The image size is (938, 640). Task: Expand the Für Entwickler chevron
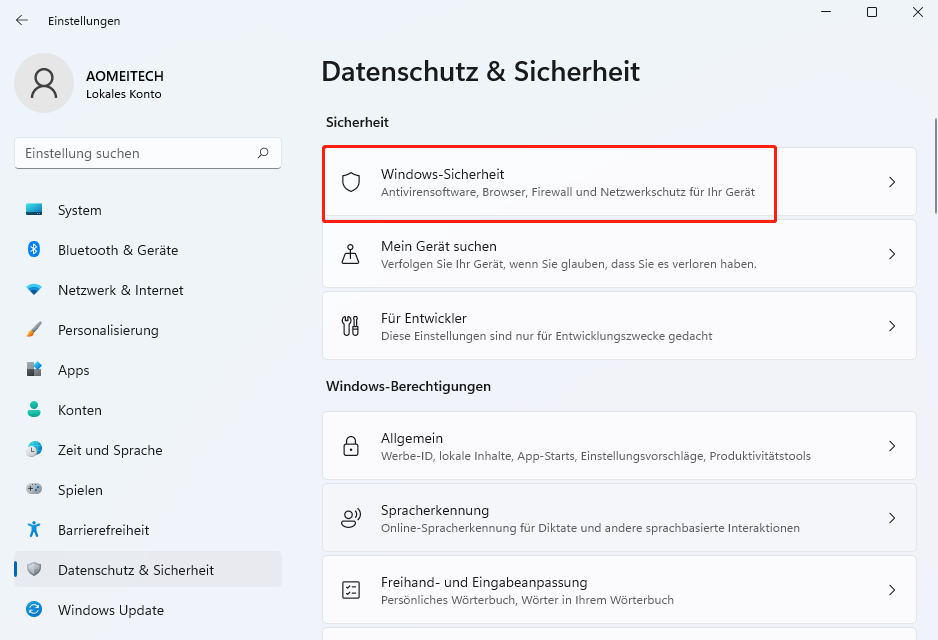892,326
